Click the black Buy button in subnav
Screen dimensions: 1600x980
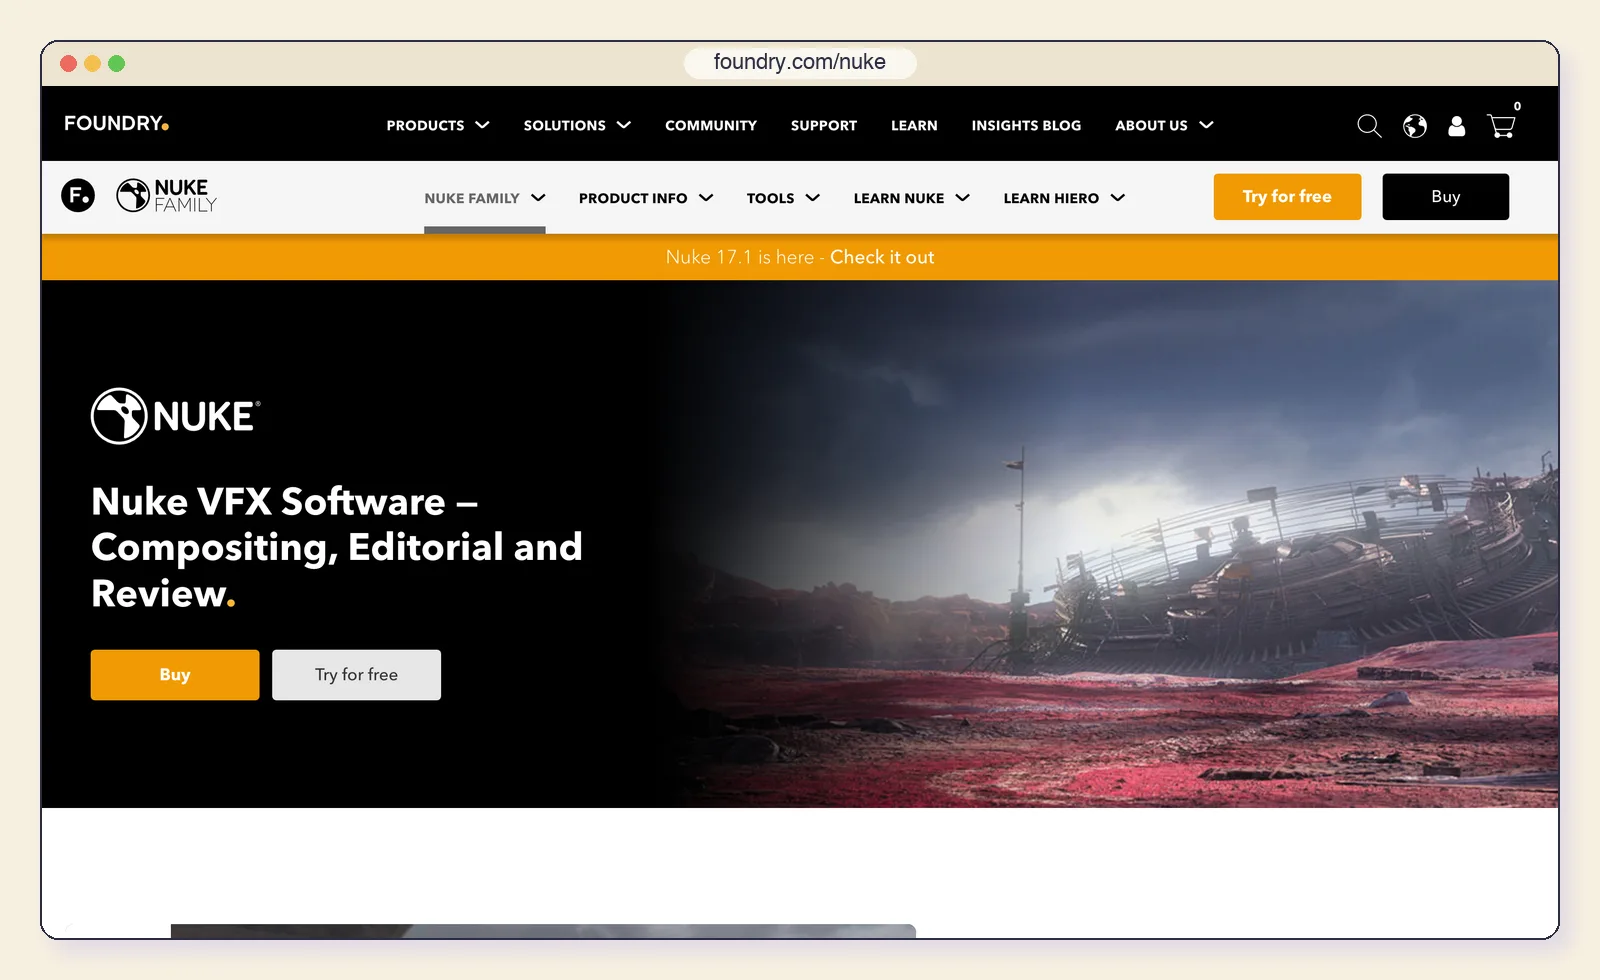coord(1445,197)
